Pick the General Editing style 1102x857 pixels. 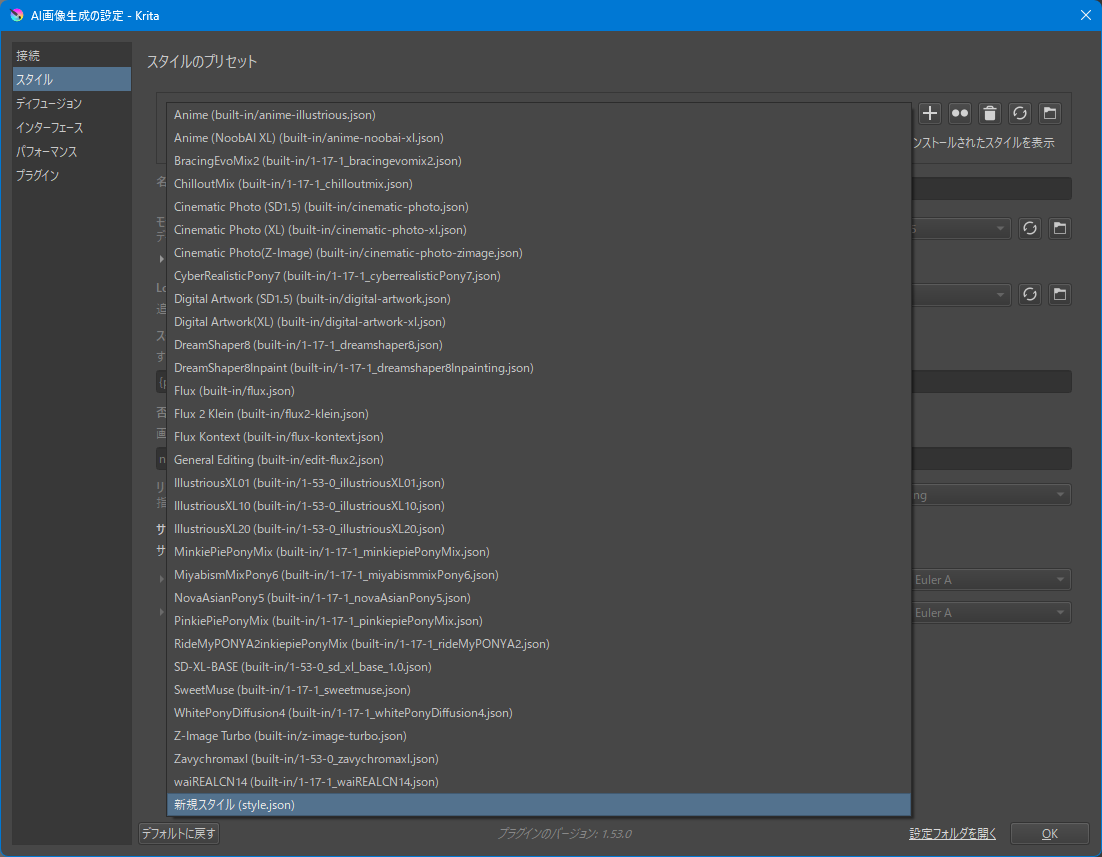538,460
